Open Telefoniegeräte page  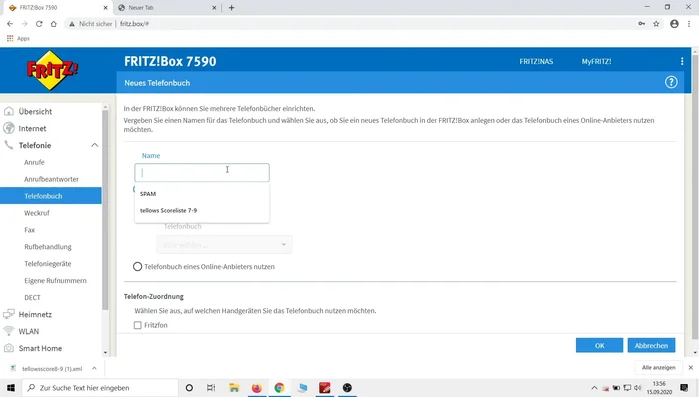point(48,264)
